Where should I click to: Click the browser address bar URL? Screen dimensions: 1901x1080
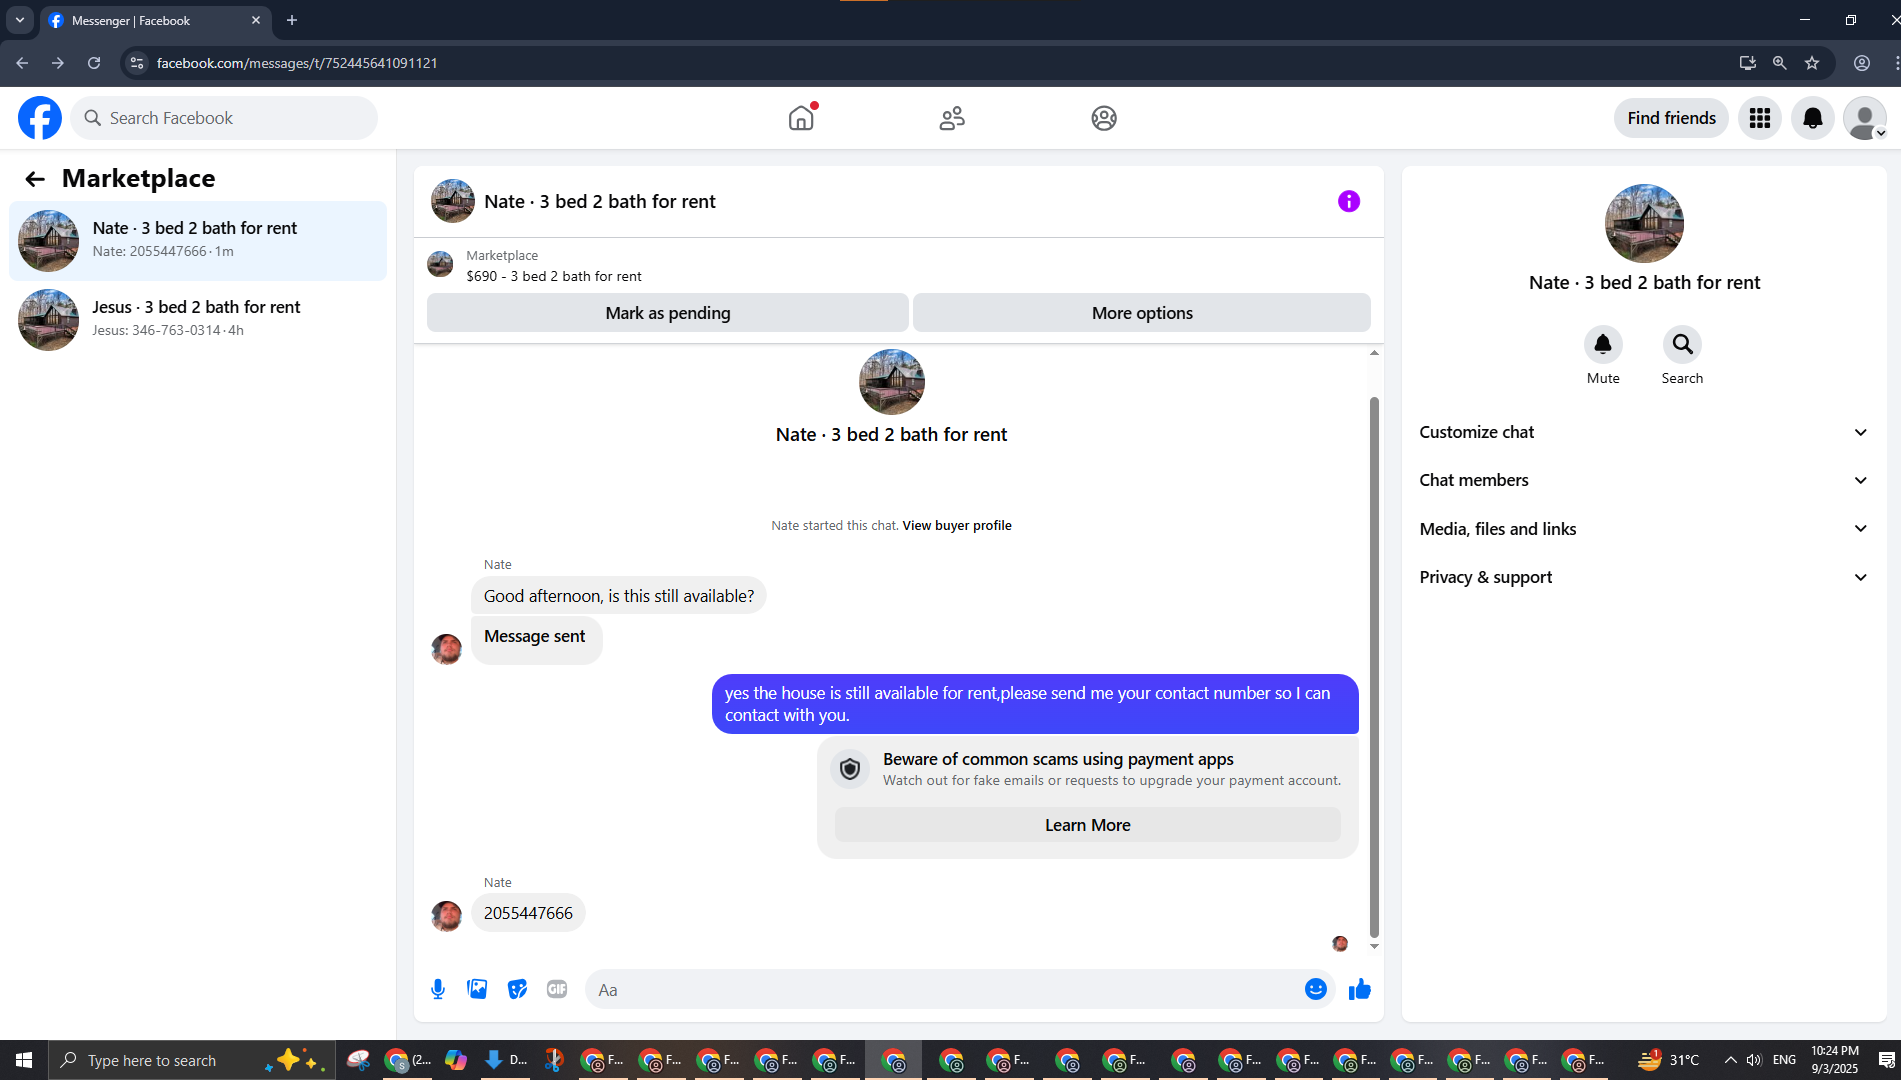297,63
